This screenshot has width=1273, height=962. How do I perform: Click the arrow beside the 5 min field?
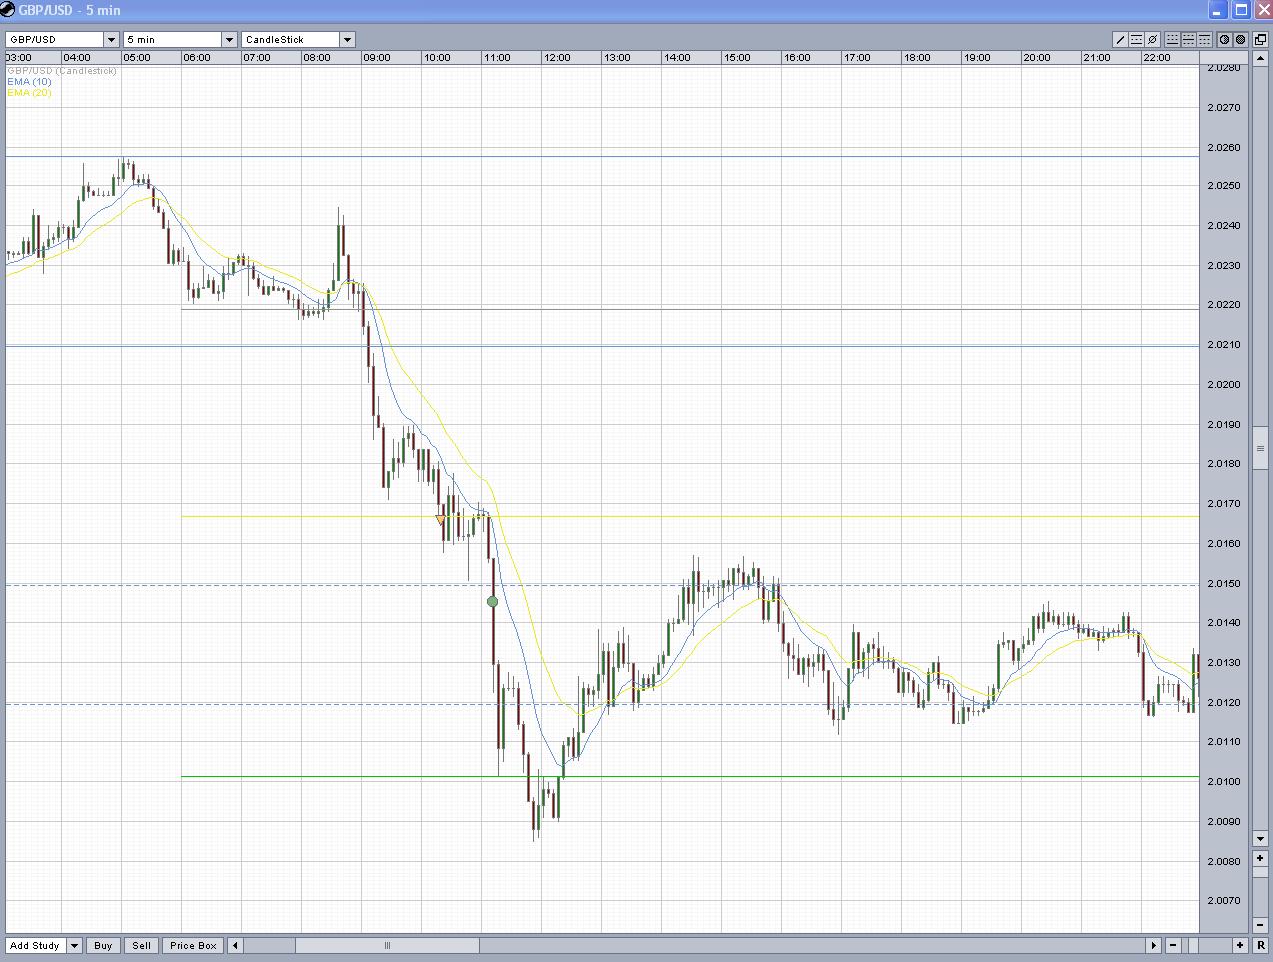tap(229, 40)
